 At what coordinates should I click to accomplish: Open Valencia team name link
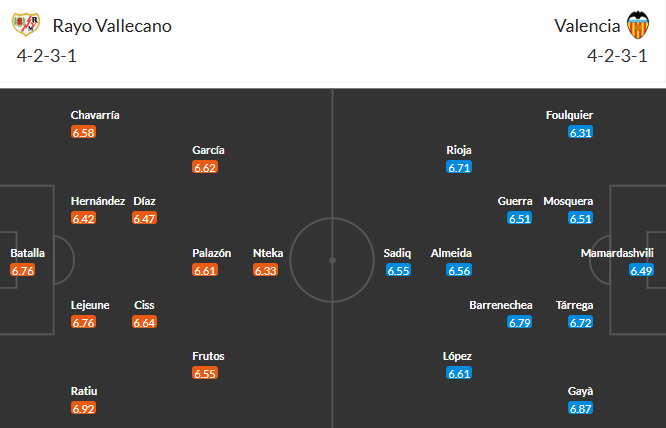click(x=584, y=26)
